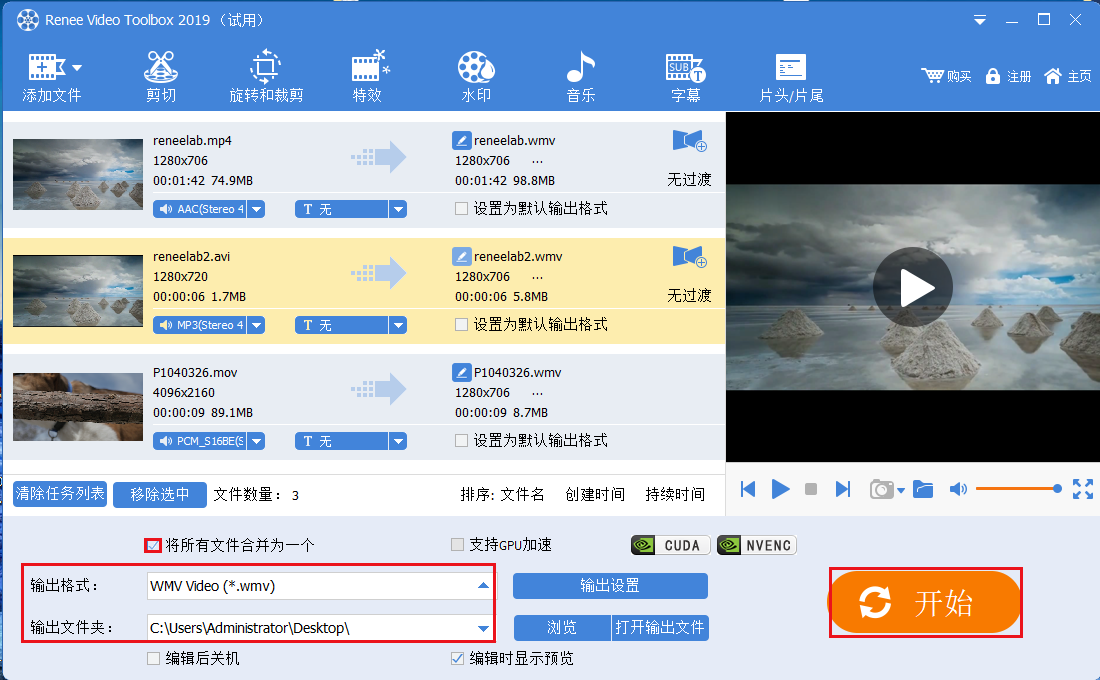The image size is (1100, 680).
Task: Add transition for reneelab2.avi row
Action: (690, 257)
